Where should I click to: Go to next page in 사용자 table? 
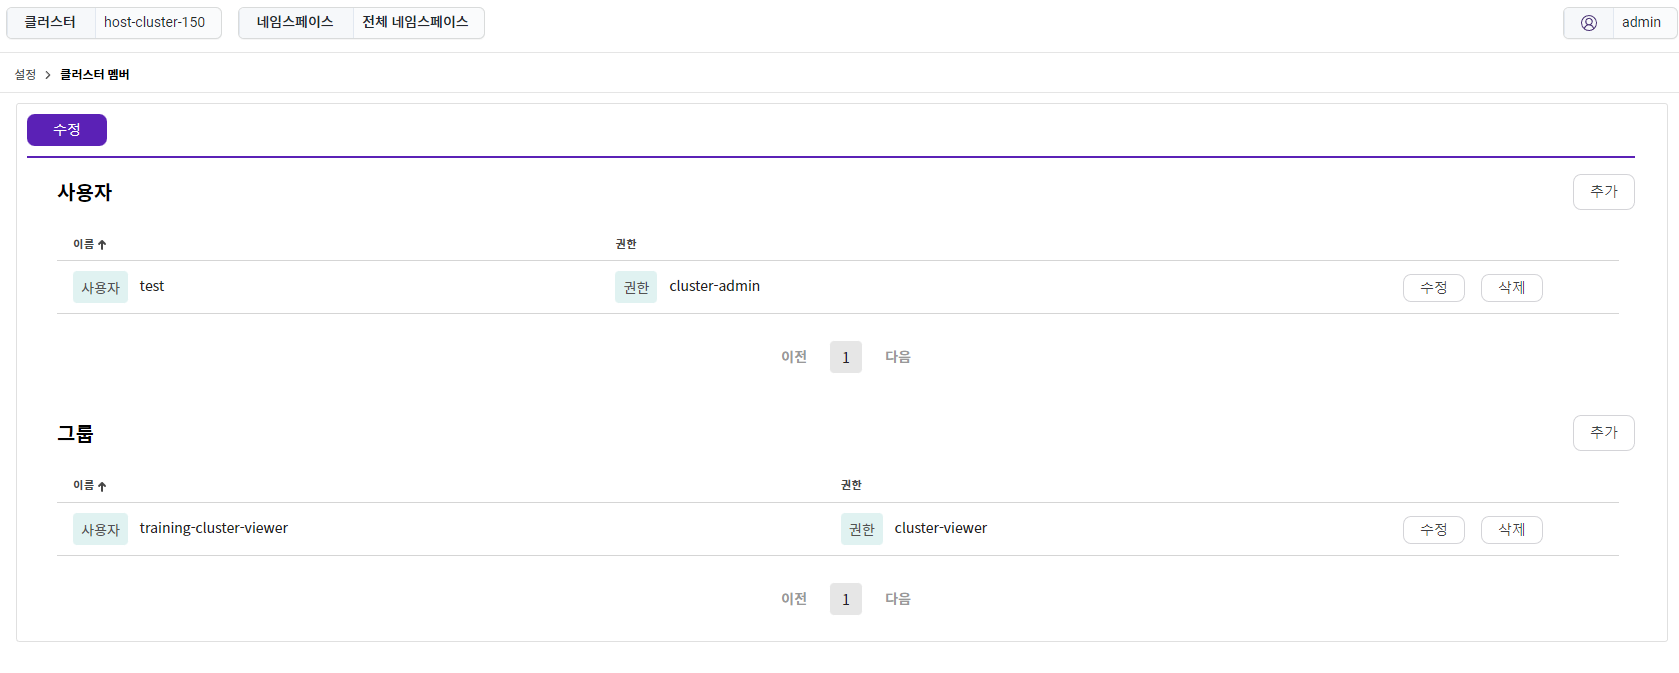(898, 357)
